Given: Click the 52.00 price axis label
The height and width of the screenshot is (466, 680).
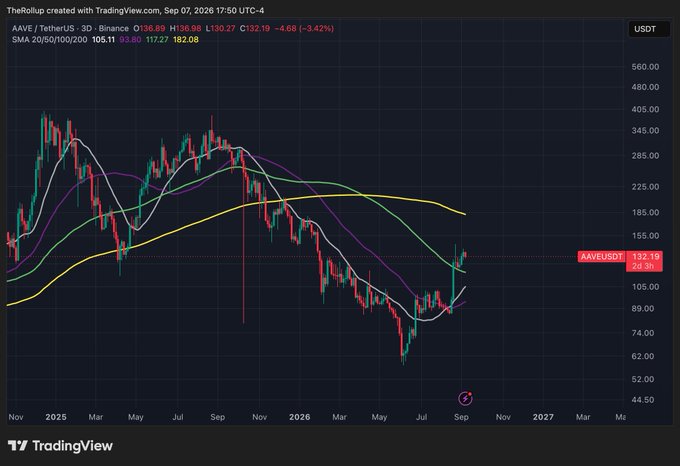Looking at the screenshot, I should point(645,379).
